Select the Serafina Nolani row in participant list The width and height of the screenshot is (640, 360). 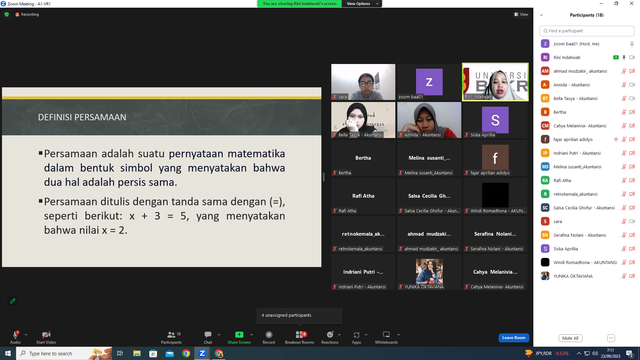click(x=587, y=235)
